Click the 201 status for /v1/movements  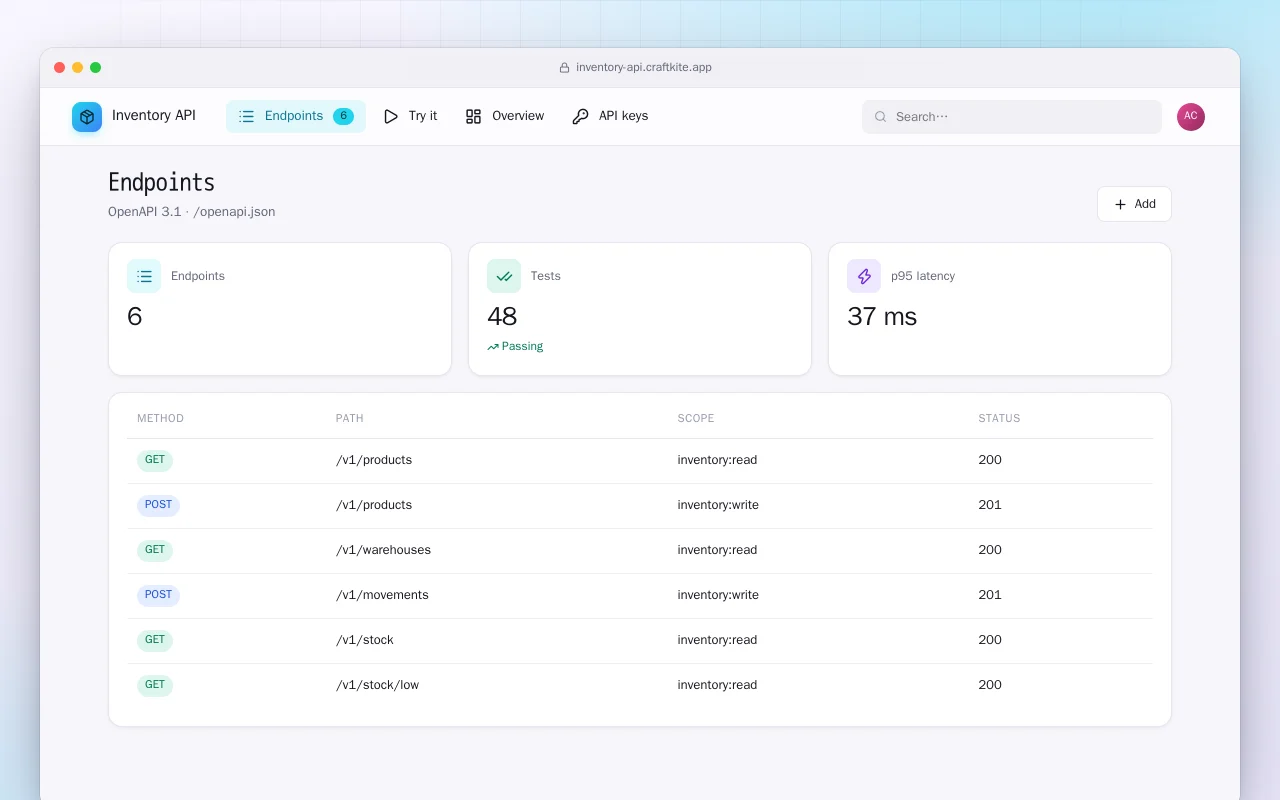click(990, 595)
